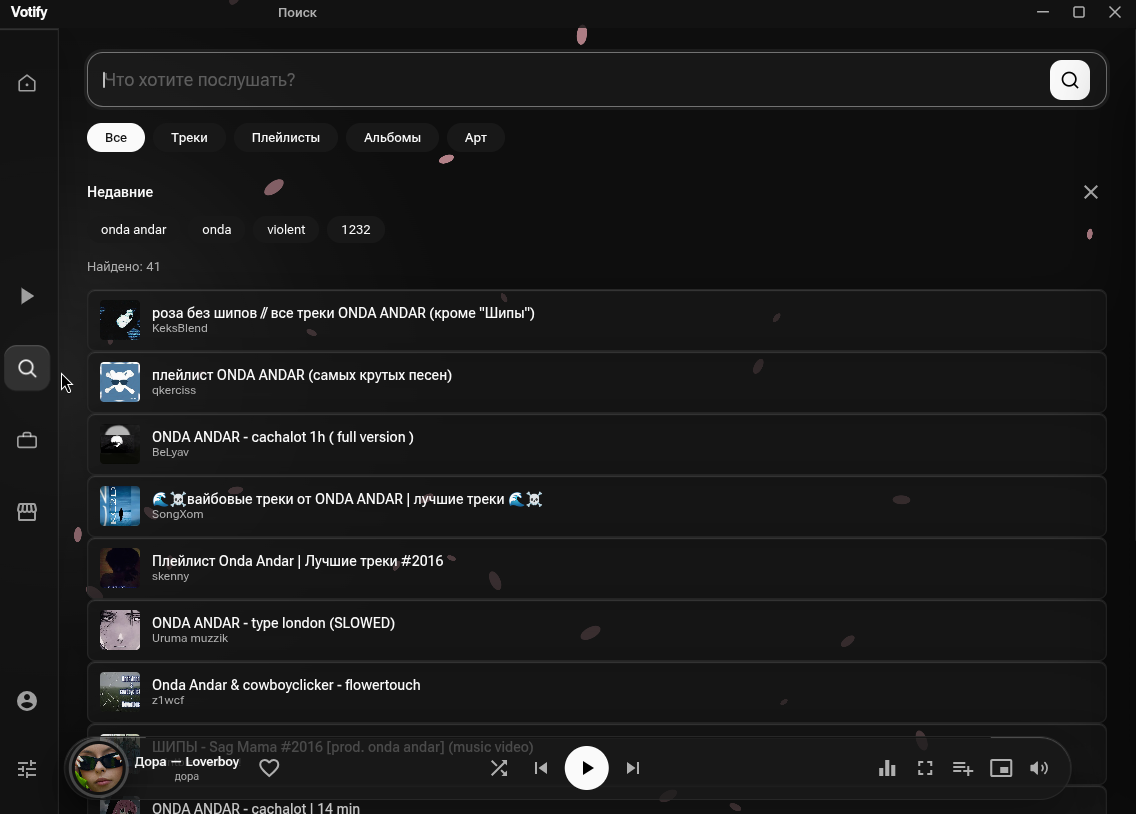Screen dimensions: 1136x814
Task: Clear recent searches with the X icon
Action: (1090, 192)
